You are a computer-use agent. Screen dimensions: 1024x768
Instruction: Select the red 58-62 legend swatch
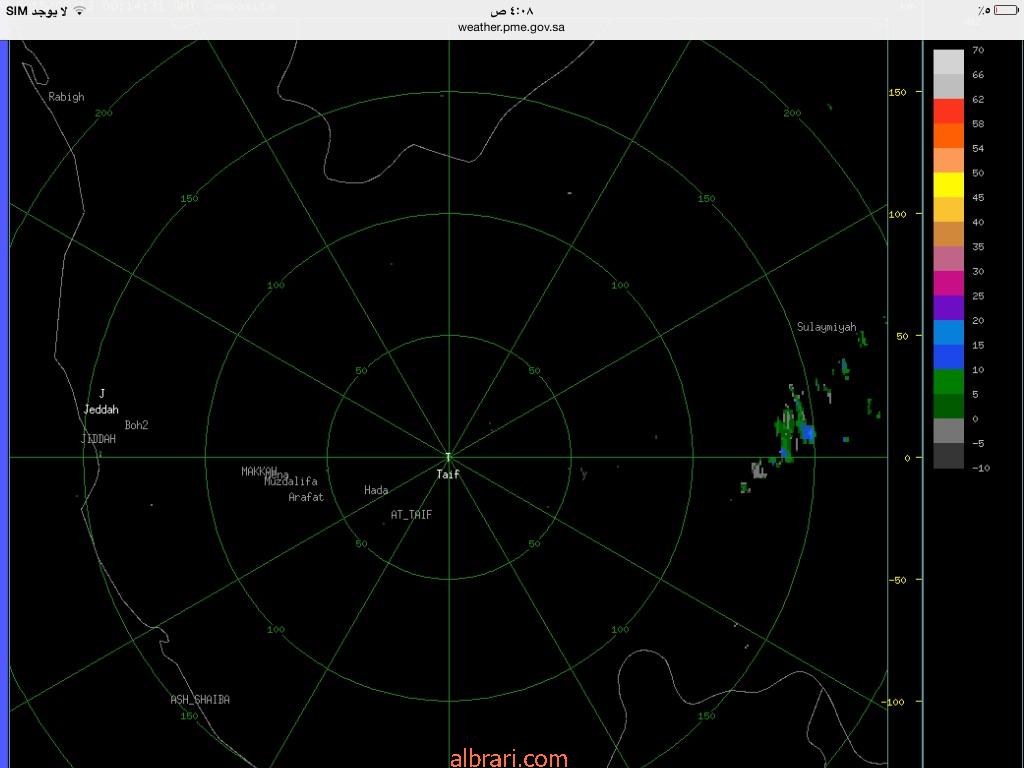[x=948, y=111]
